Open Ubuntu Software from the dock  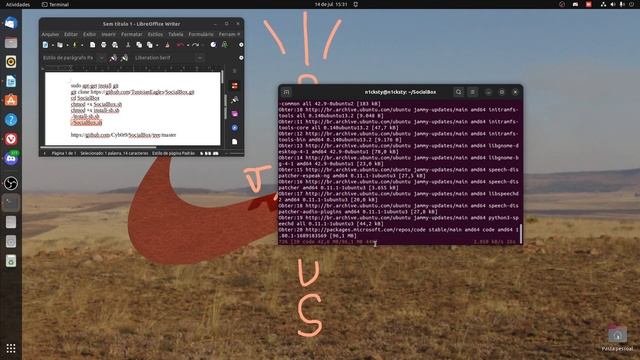click(x=11, y=100)
